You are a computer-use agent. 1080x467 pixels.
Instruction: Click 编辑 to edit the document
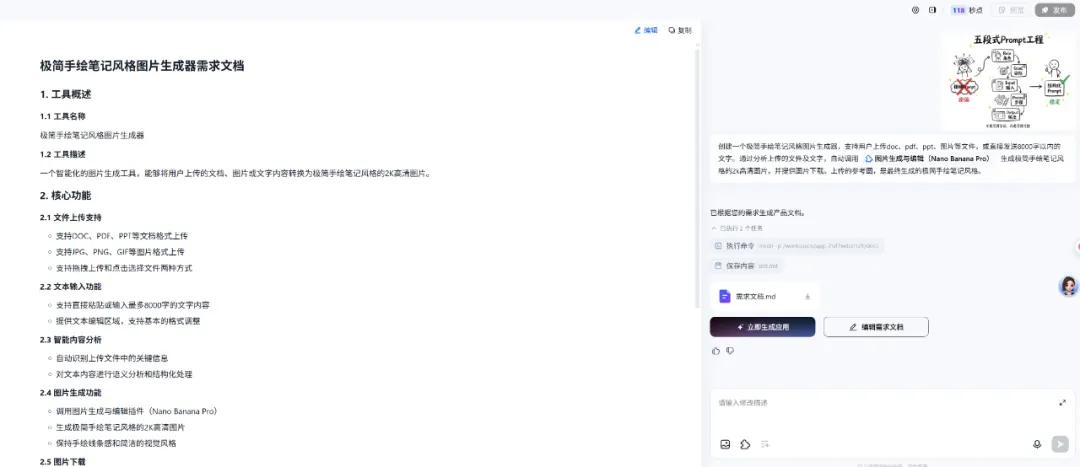pos(646,30)
